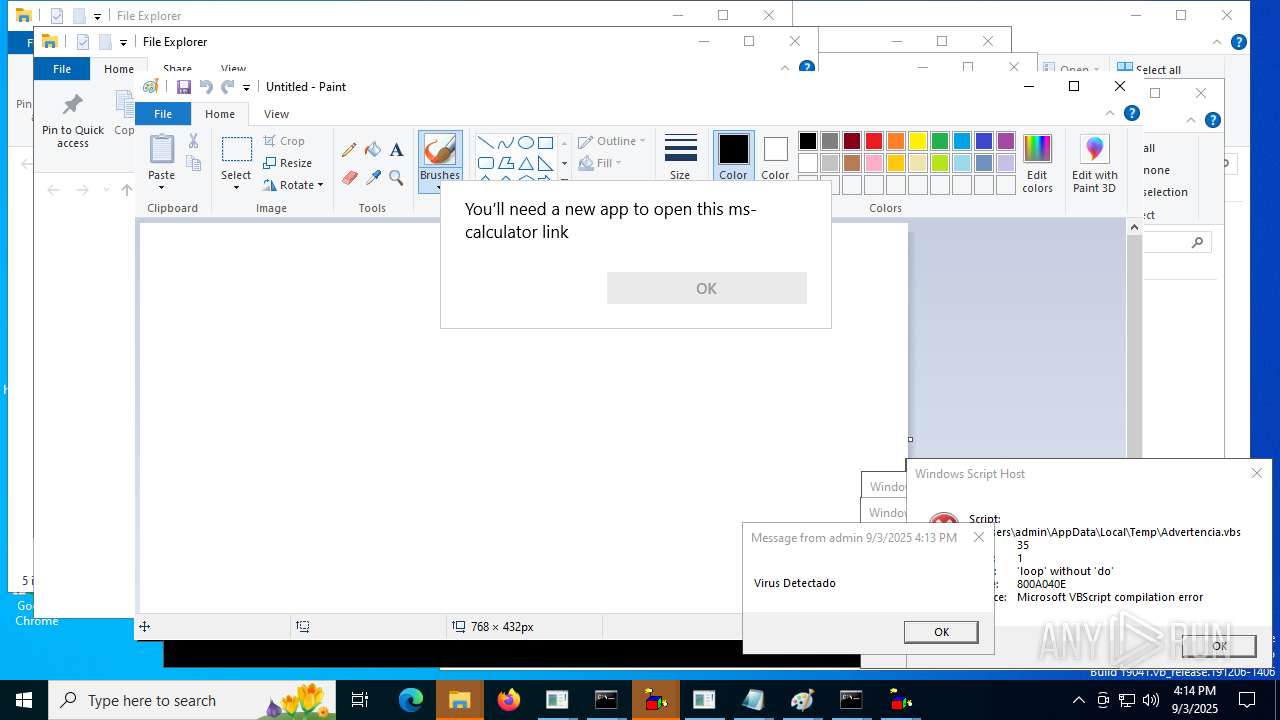
Task: Crop the image selection
Action: [284, 141]
